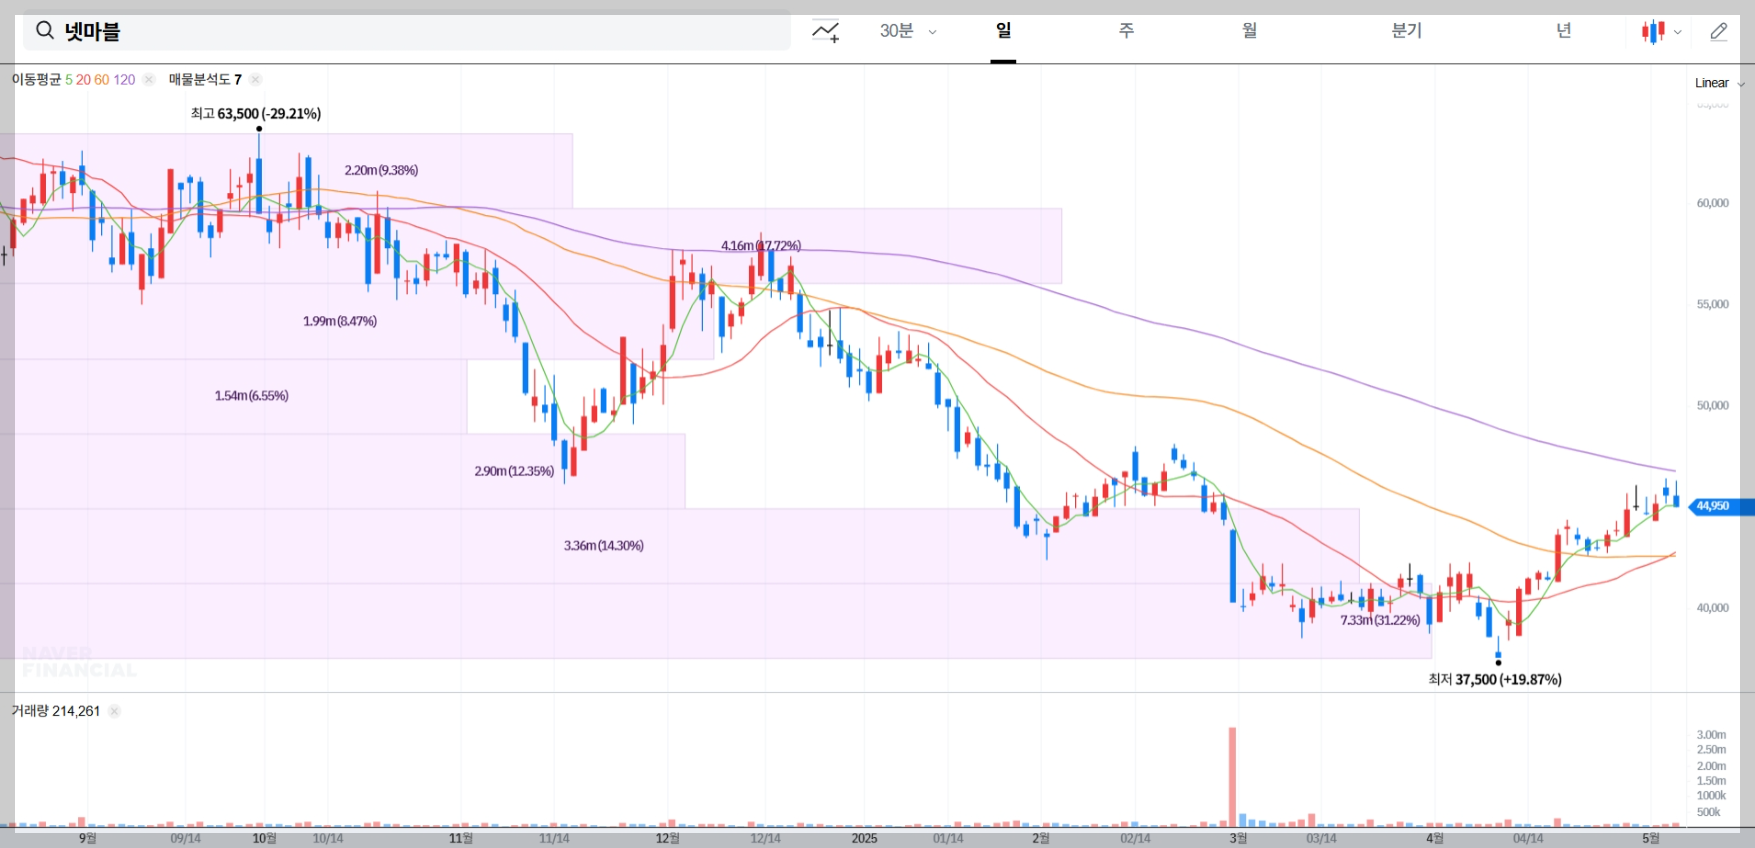Viewport: 1755px width, 848px height.
Task: Switch to the 주 (weekly) tab
Action: click(x=1126, y=31)
